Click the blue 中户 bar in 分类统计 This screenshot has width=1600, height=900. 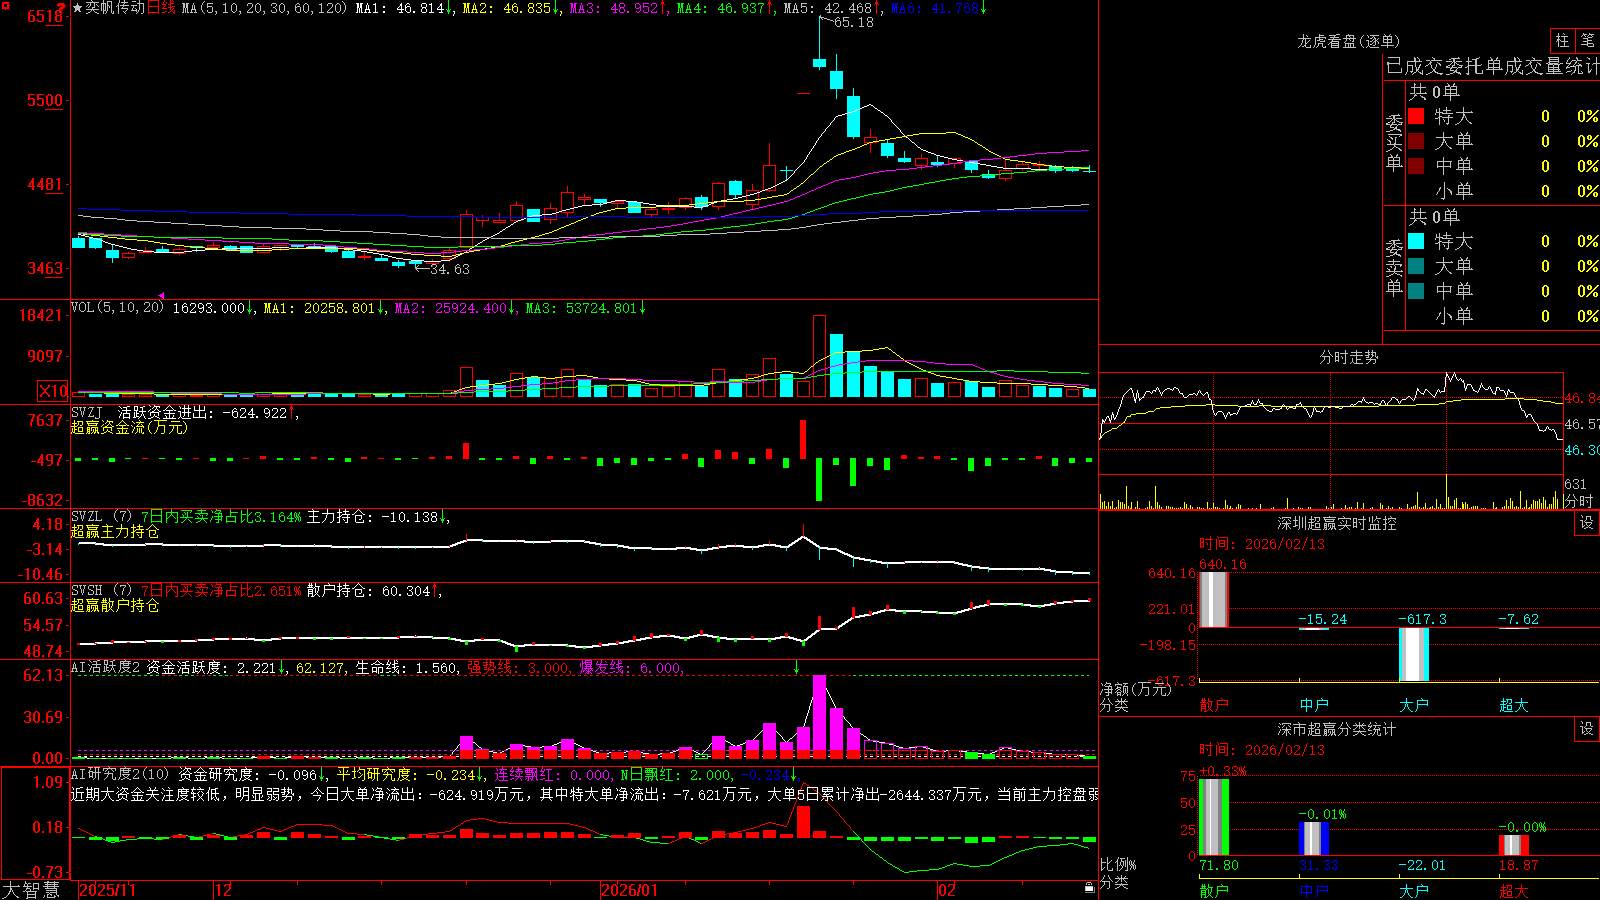pos(1314,839)
